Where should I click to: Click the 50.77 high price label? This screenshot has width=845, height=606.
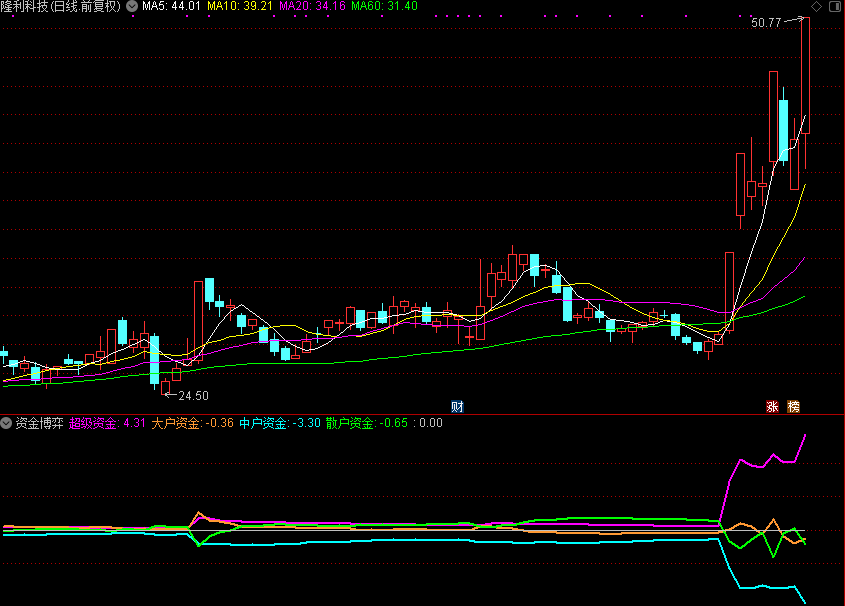point(766,23)
